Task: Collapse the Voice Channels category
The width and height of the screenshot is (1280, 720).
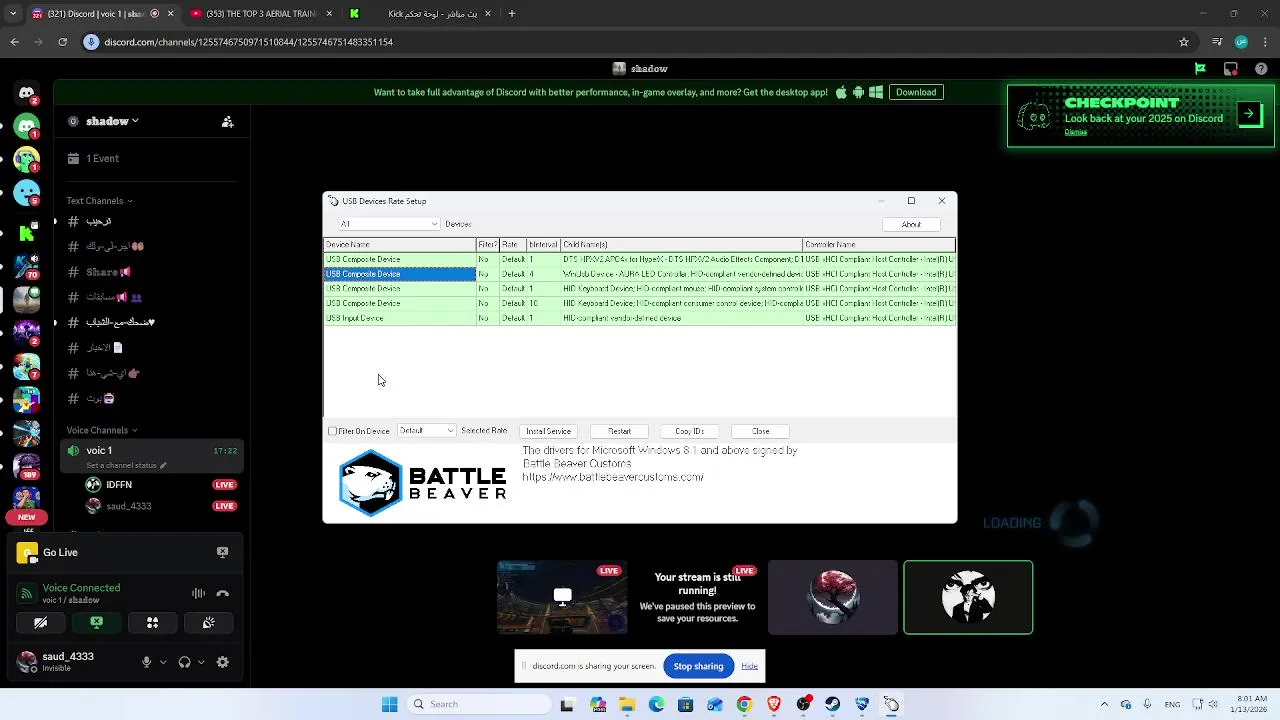Action: pyautogui.click(x=102, y=430)
